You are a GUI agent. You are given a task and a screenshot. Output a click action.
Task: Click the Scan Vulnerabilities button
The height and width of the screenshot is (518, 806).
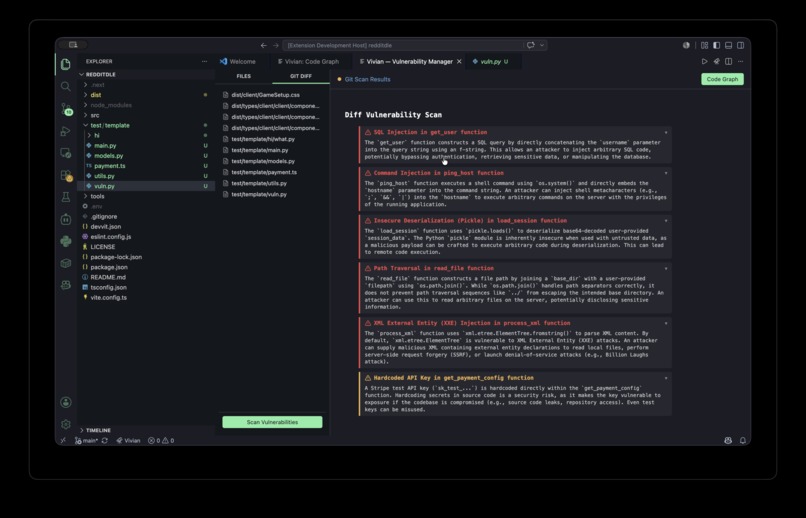[272, 422]
